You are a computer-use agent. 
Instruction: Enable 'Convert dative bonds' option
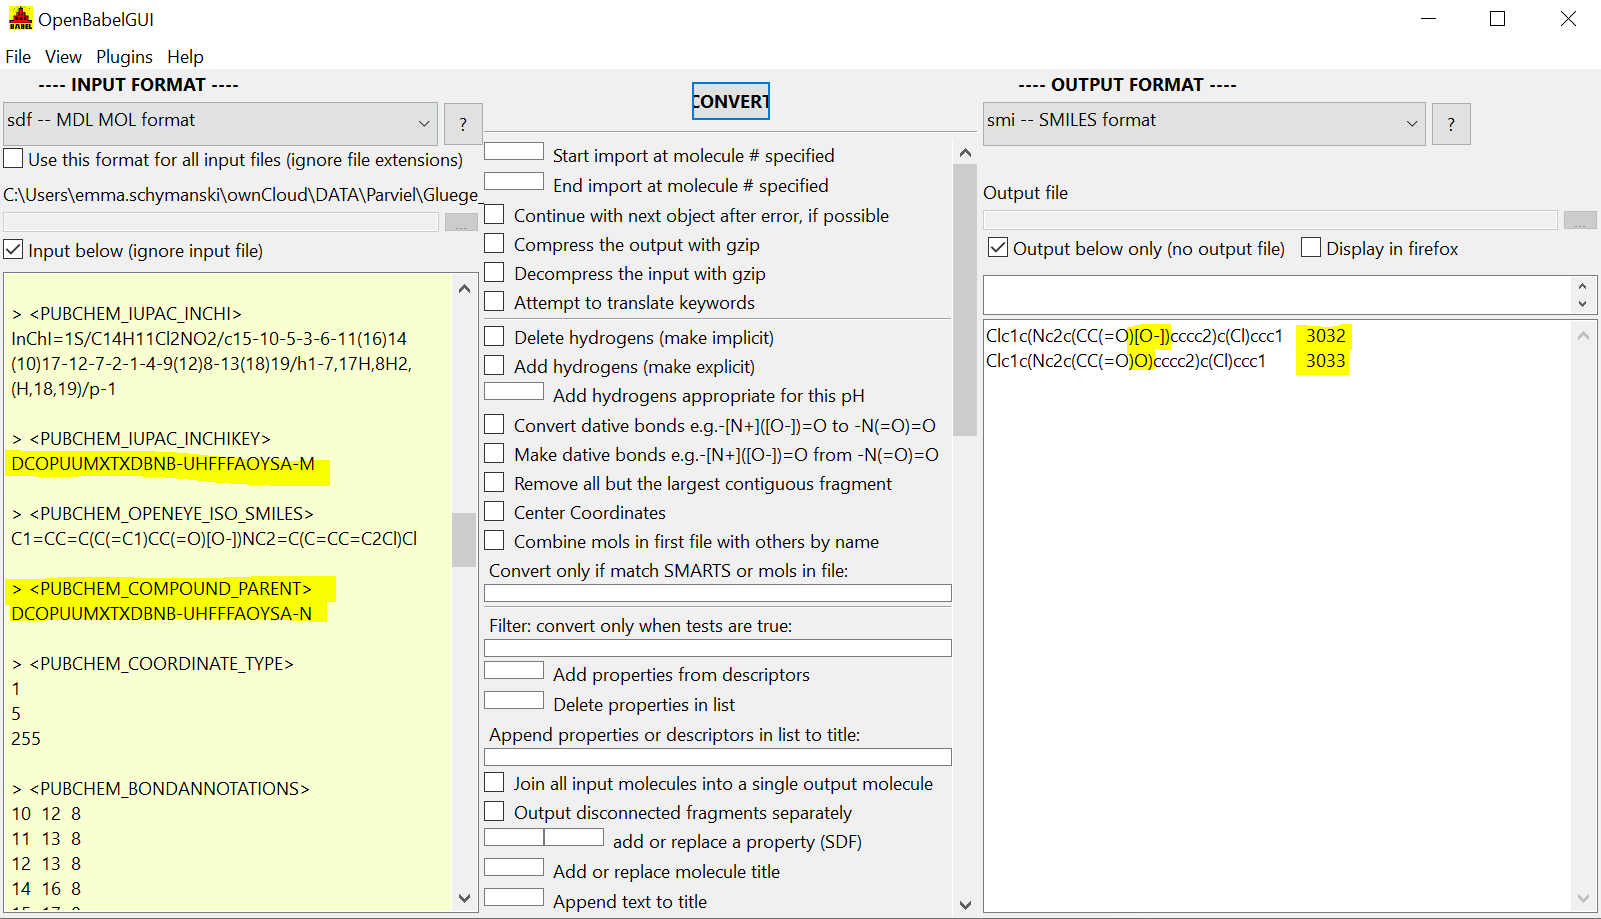click(x=494, y=425)
